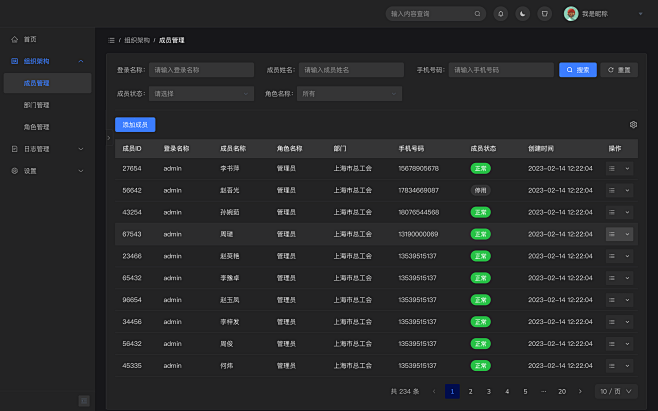Click the menu fold icon beside breadcrumb
658x411 pixels.
(111, 40)
